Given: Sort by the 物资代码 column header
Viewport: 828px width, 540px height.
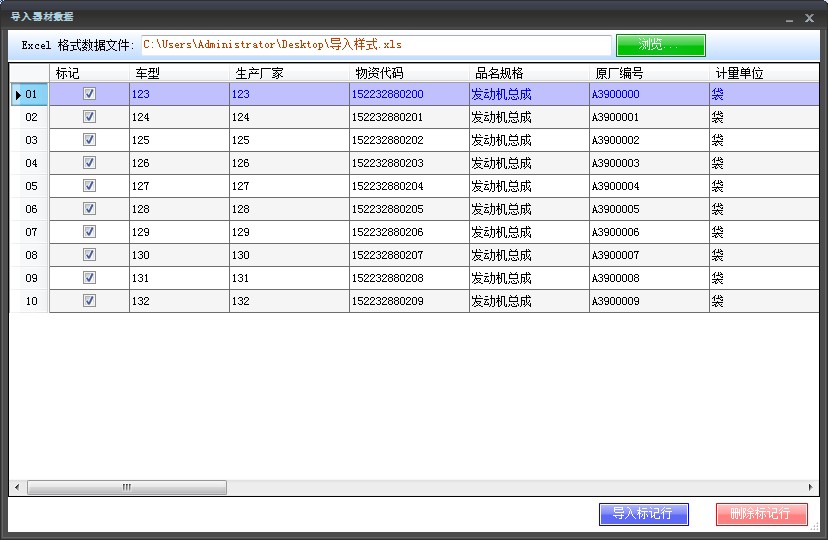Looking at the screenshot, I should point(409,73).
